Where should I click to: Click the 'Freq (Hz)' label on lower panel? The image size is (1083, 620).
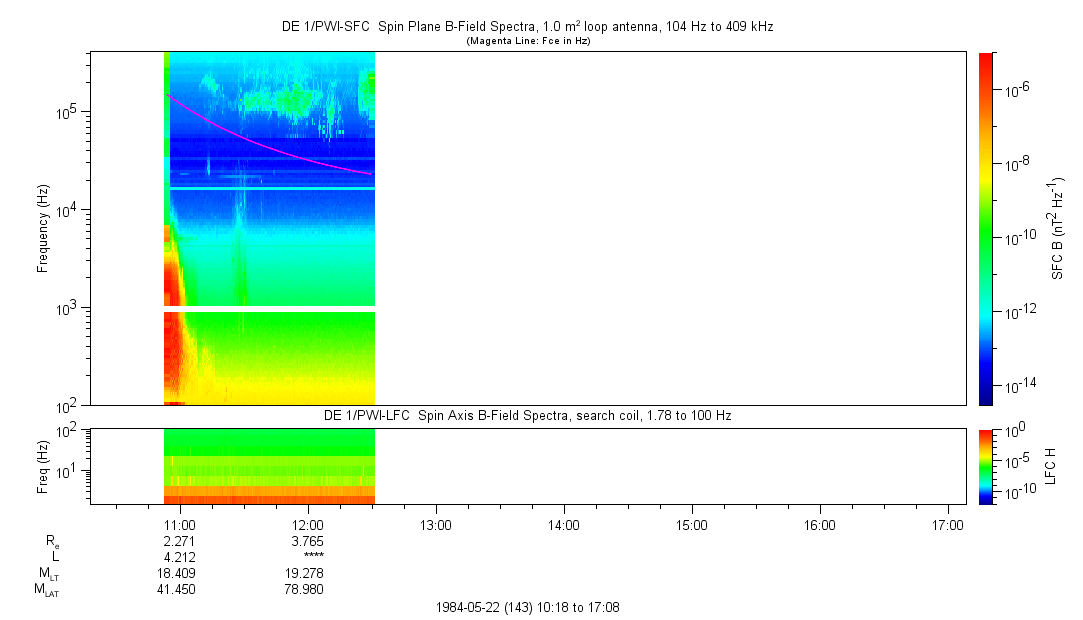point(43,465)
